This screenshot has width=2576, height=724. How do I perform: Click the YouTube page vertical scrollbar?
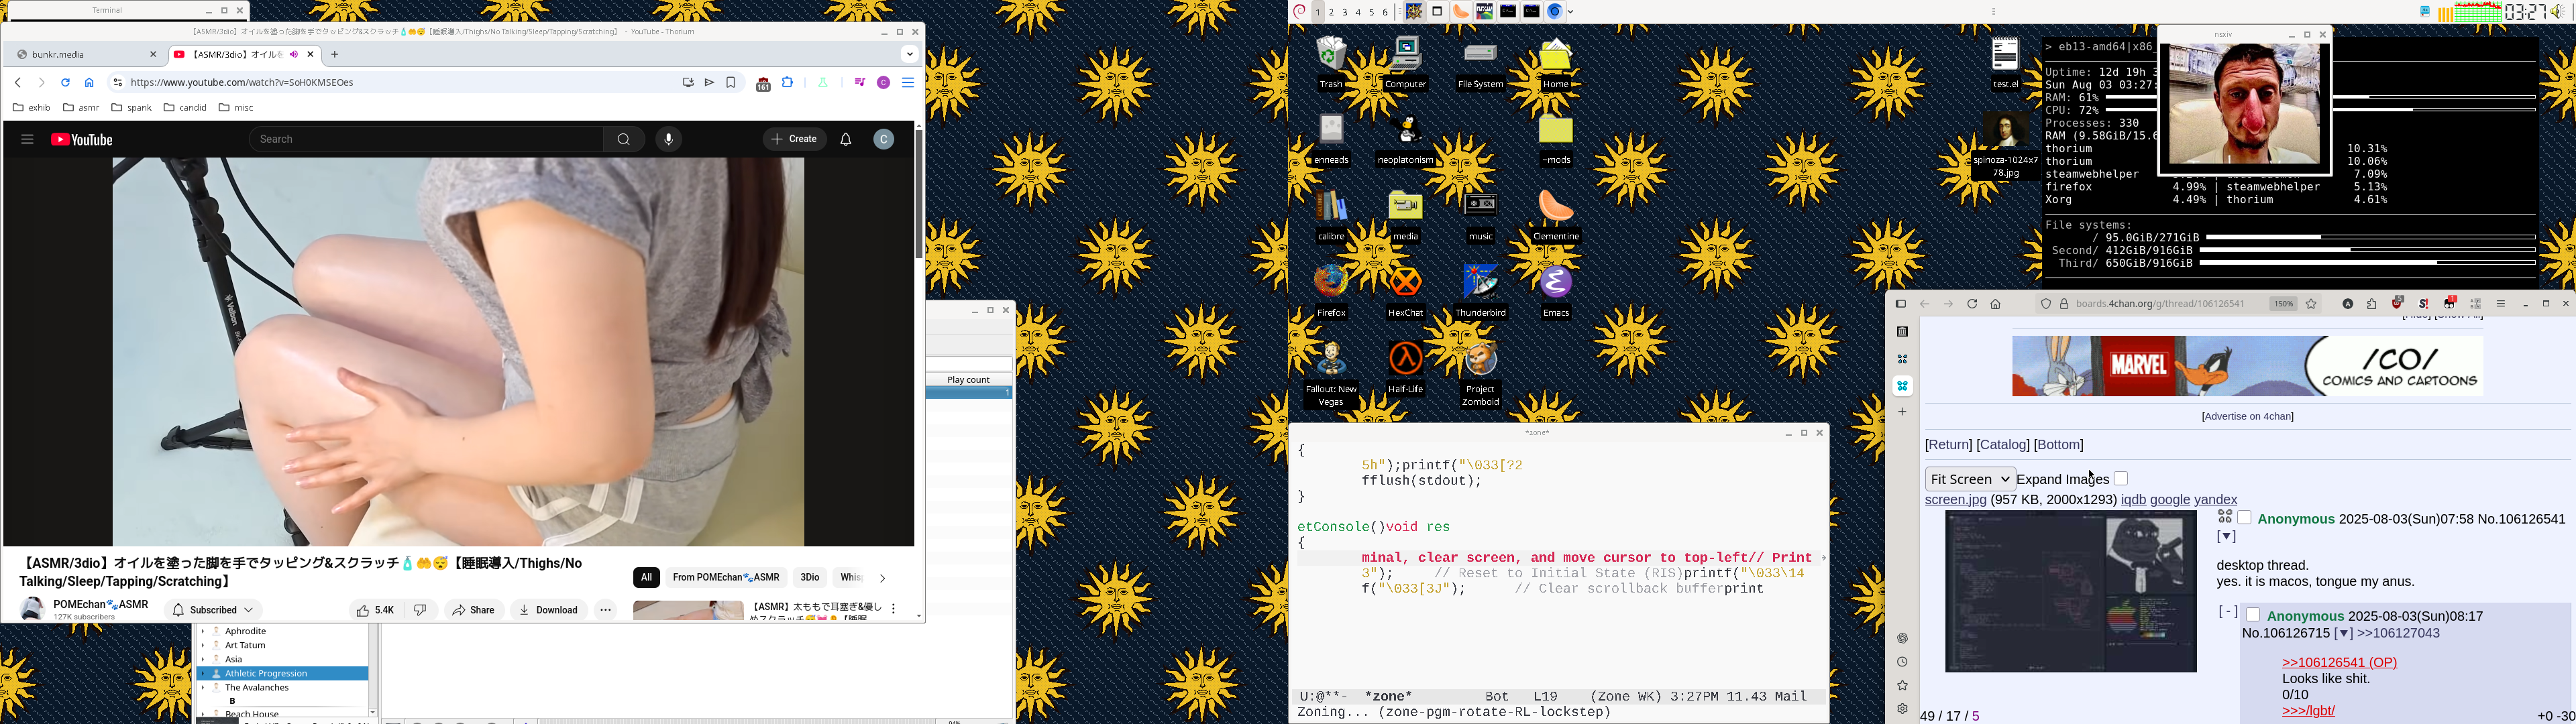pos(918,195)
